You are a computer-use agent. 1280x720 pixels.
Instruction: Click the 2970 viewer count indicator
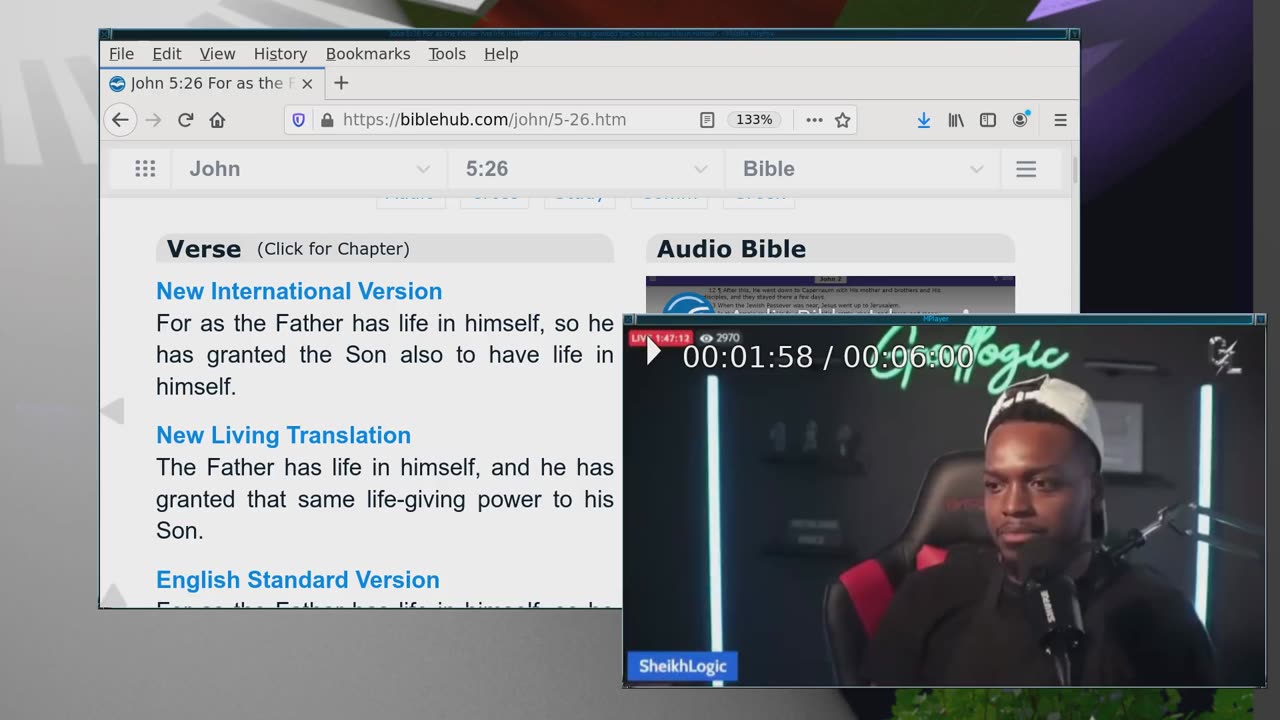(x=719, y=338)
